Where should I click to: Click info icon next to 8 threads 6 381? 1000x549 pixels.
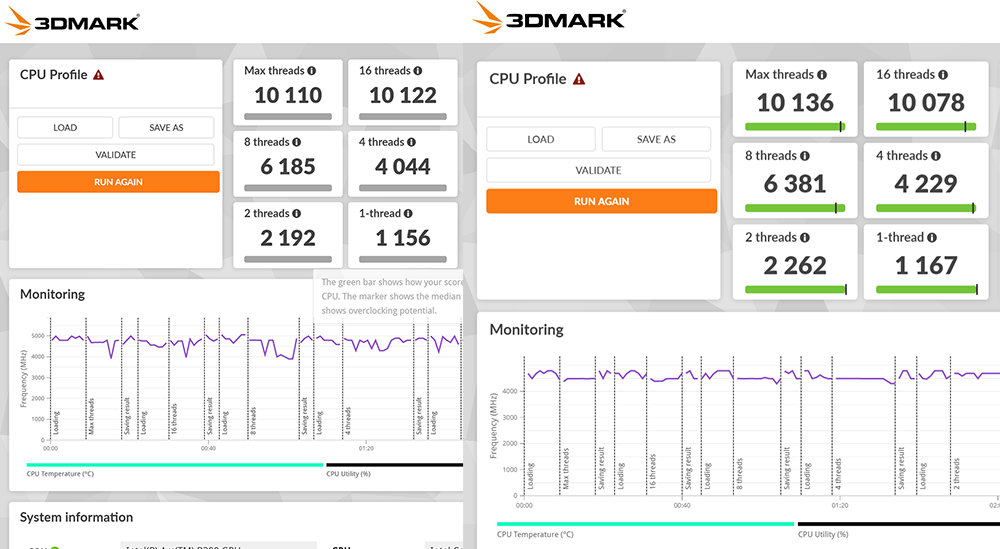(805, 156)
